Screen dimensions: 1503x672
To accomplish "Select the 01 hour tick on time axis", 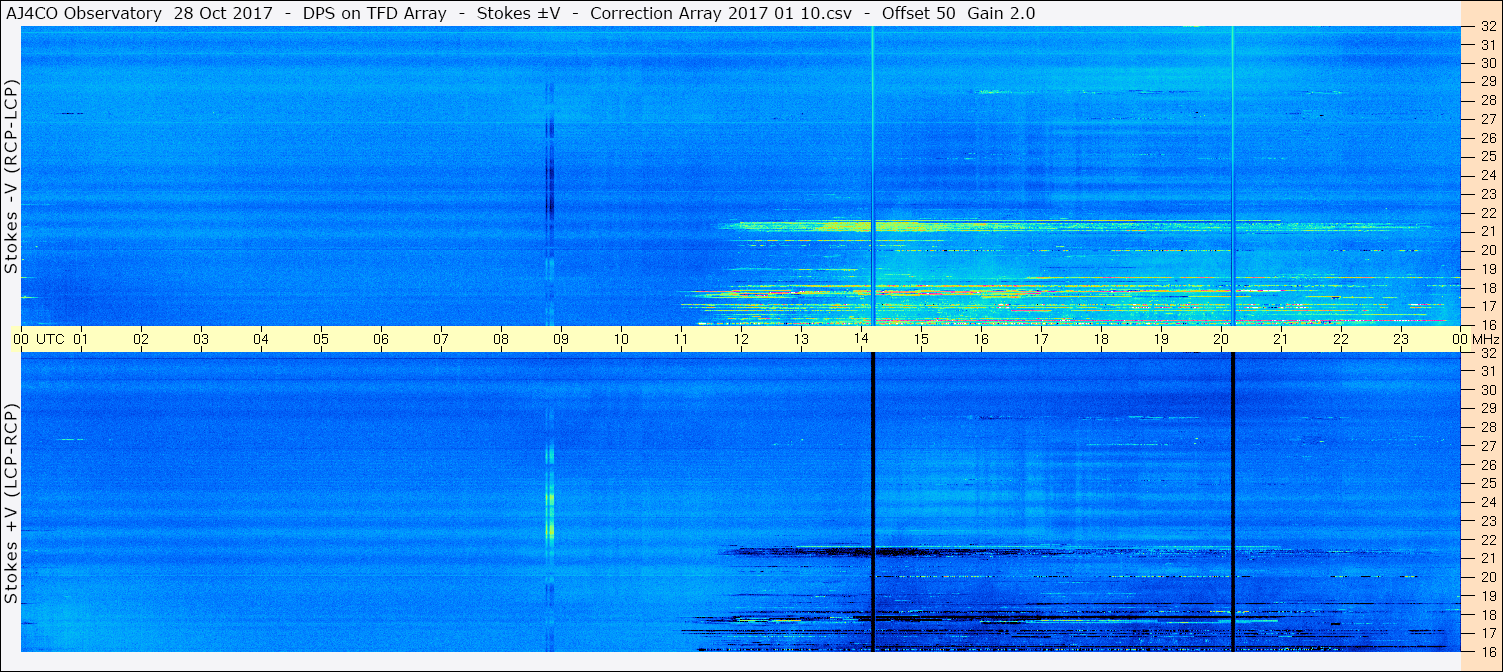I will pos(81,339).
